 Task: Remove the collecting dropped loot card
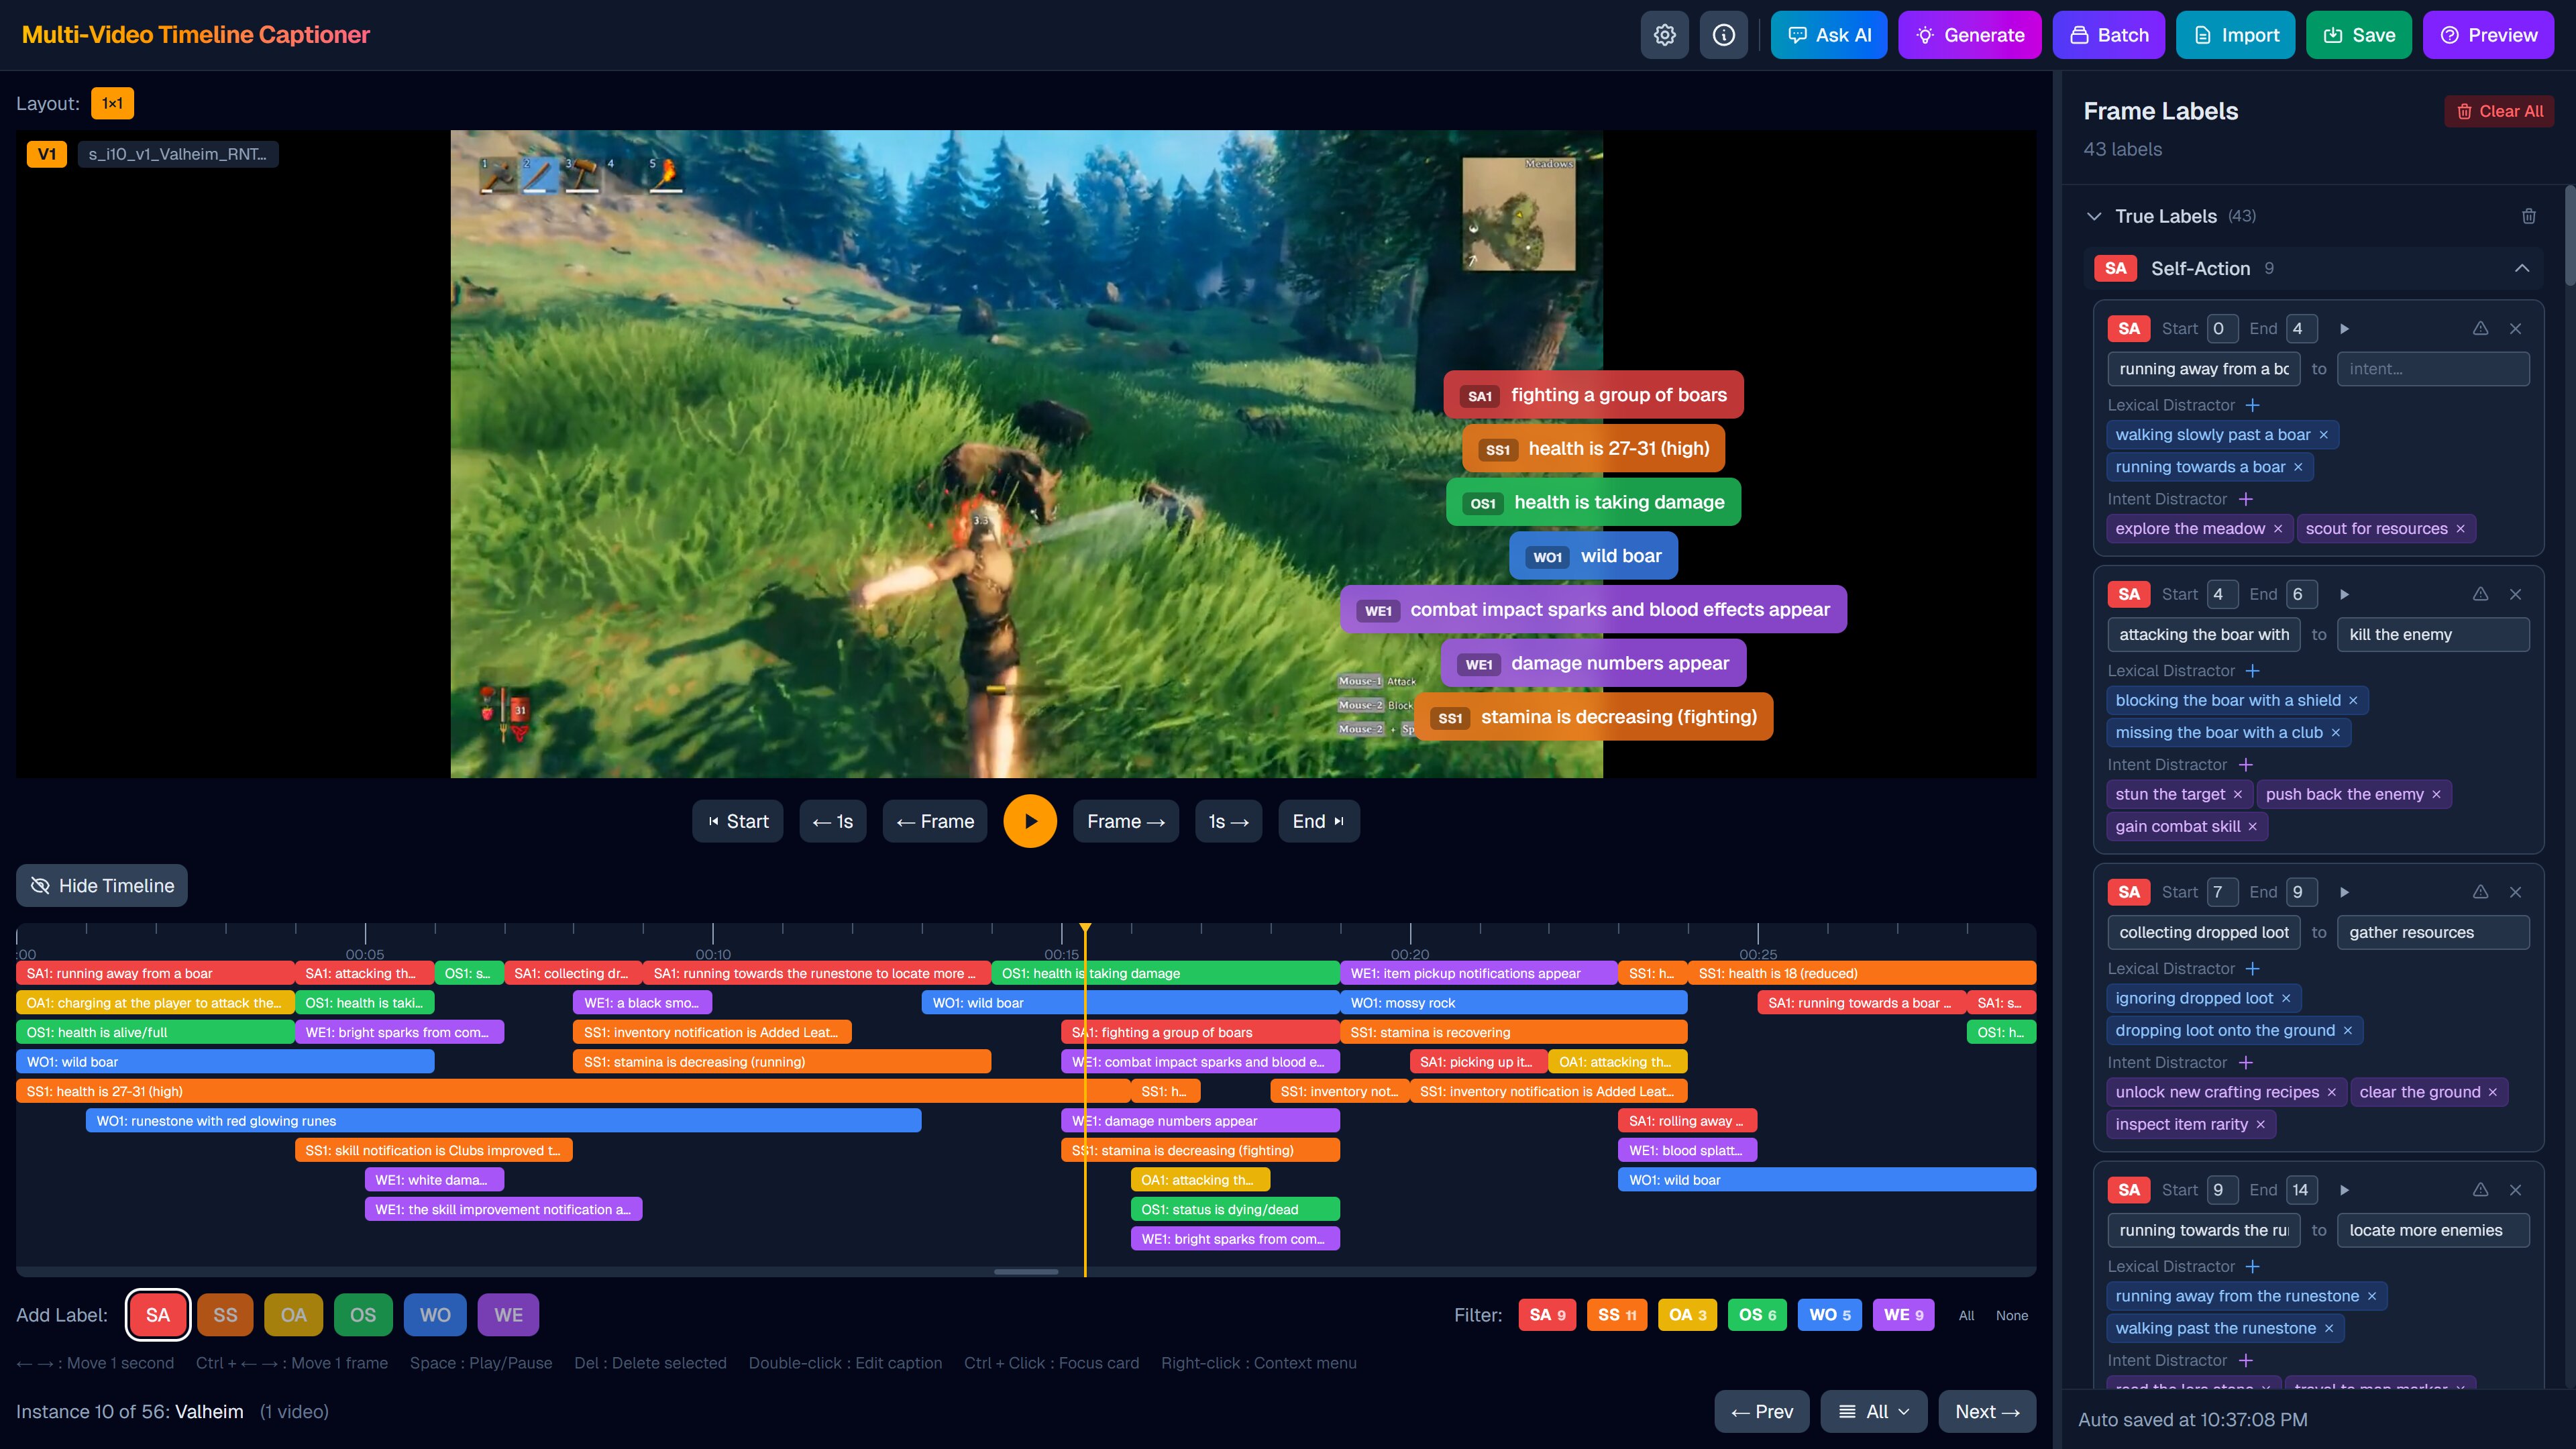click(x=2515, y=892)
